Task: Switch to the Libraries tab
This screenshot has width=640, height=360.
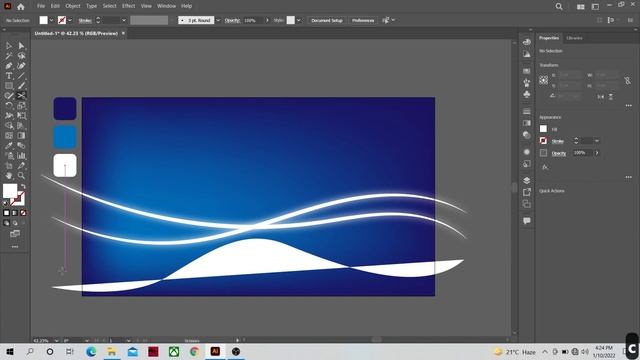Action: click(x=574, y=38)
